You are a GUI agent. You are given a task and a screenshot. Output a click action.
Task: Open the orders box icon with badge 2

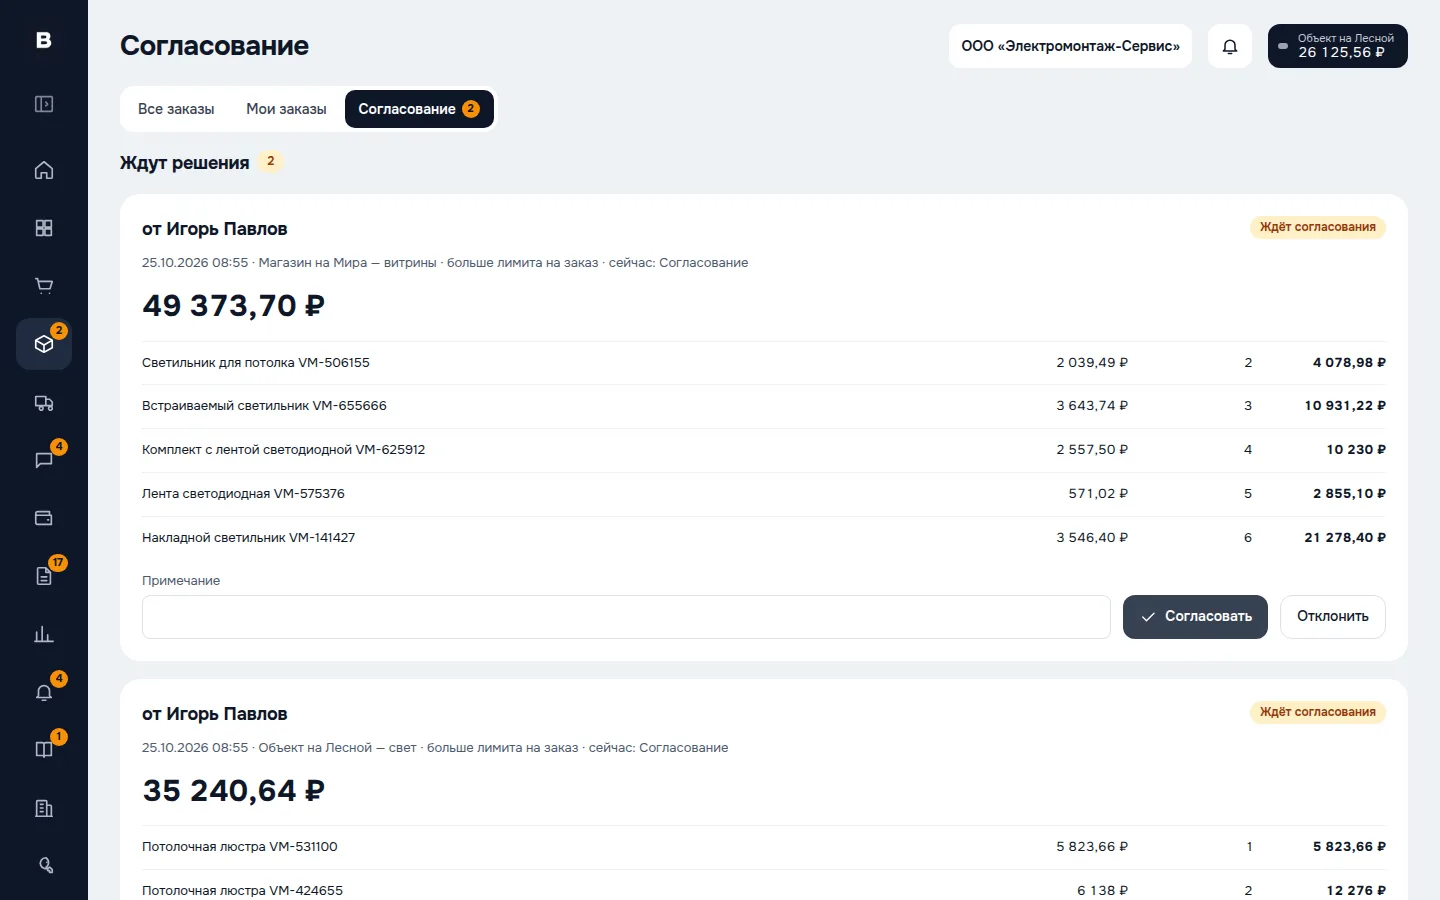tap(44, 344)
